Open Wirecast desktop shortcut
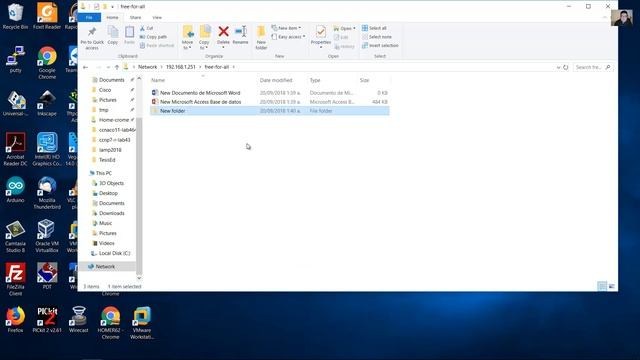 [78, 320]
